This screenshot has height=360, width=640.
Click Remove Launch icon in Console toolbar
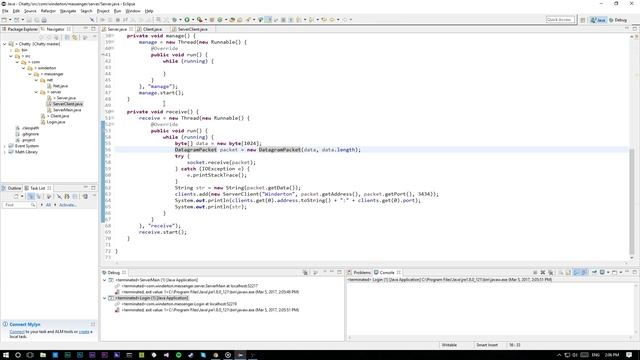[x=543, y=272]
